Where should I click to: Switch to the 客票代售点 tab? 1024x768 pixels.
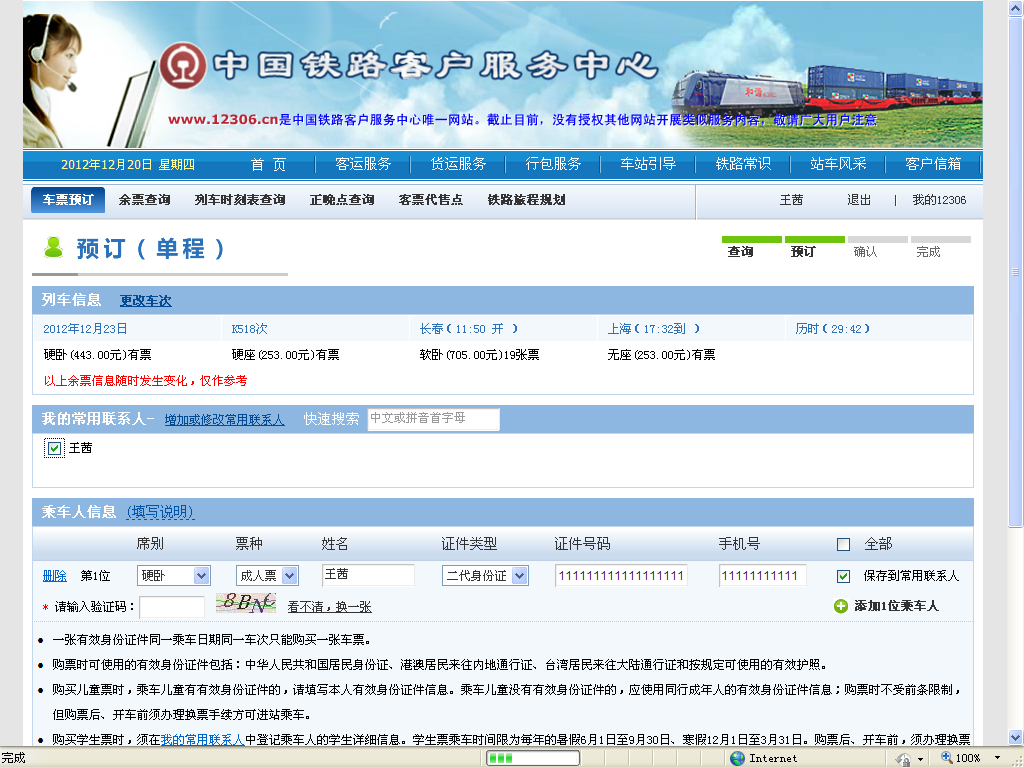(430, 200)
